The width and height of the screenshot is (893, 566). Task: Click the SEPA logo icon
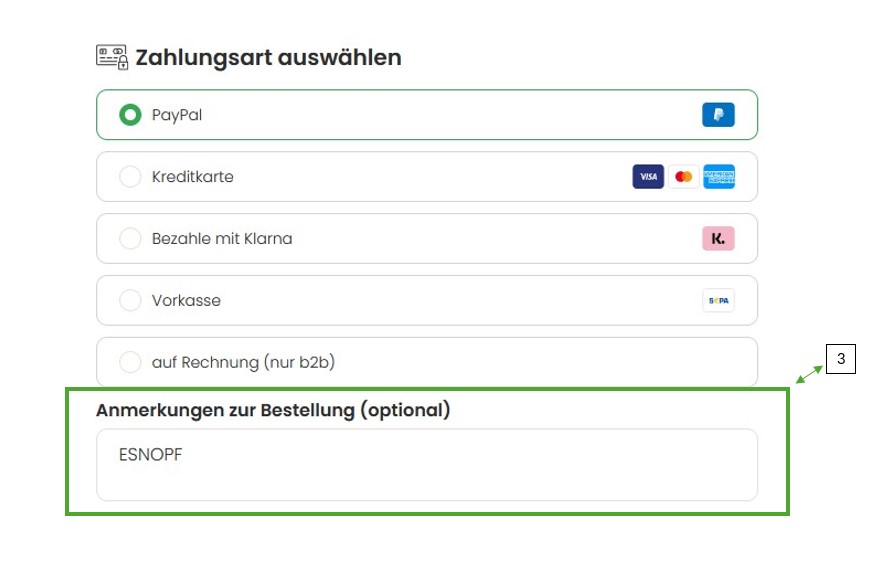(718, 301)
